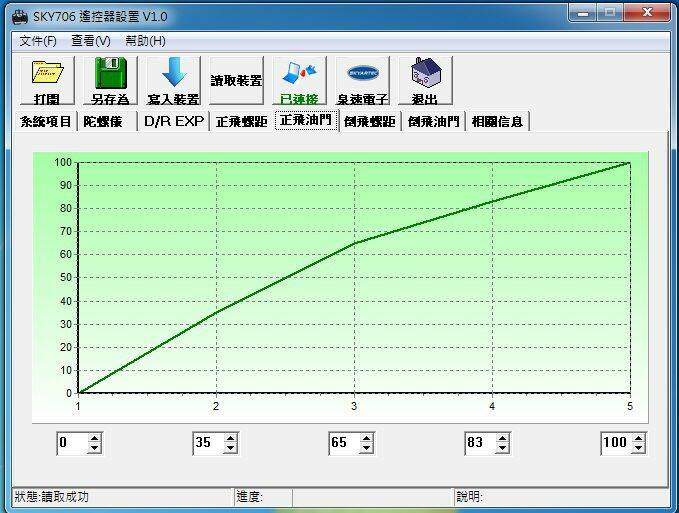Screen dimensions: 679x513
Task: Decrease the 35 value with down arrow
Action: click(x=230, y=448)
